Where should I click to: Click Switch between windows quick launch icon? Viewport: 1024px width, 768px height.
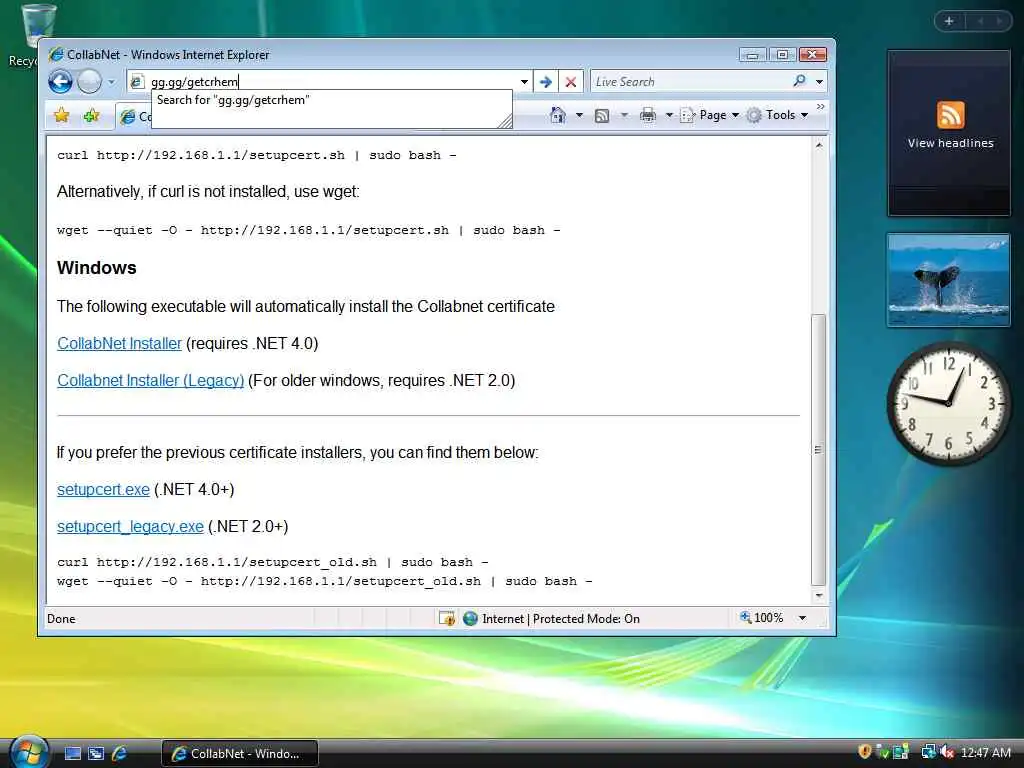(x=96, y=754)
